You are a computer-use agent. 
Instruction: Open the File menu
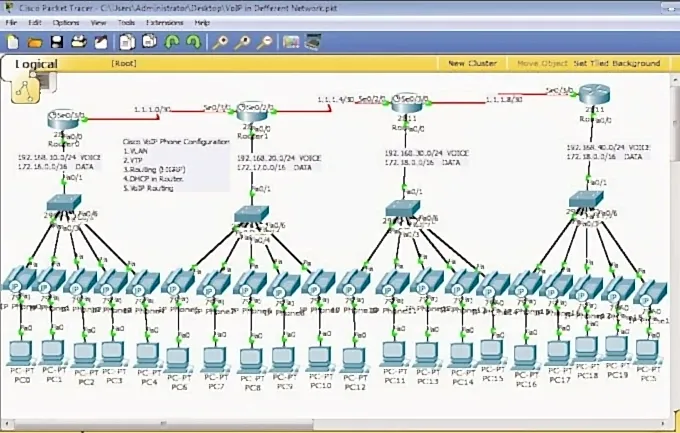pyautogui.click(x=11, y=23)
